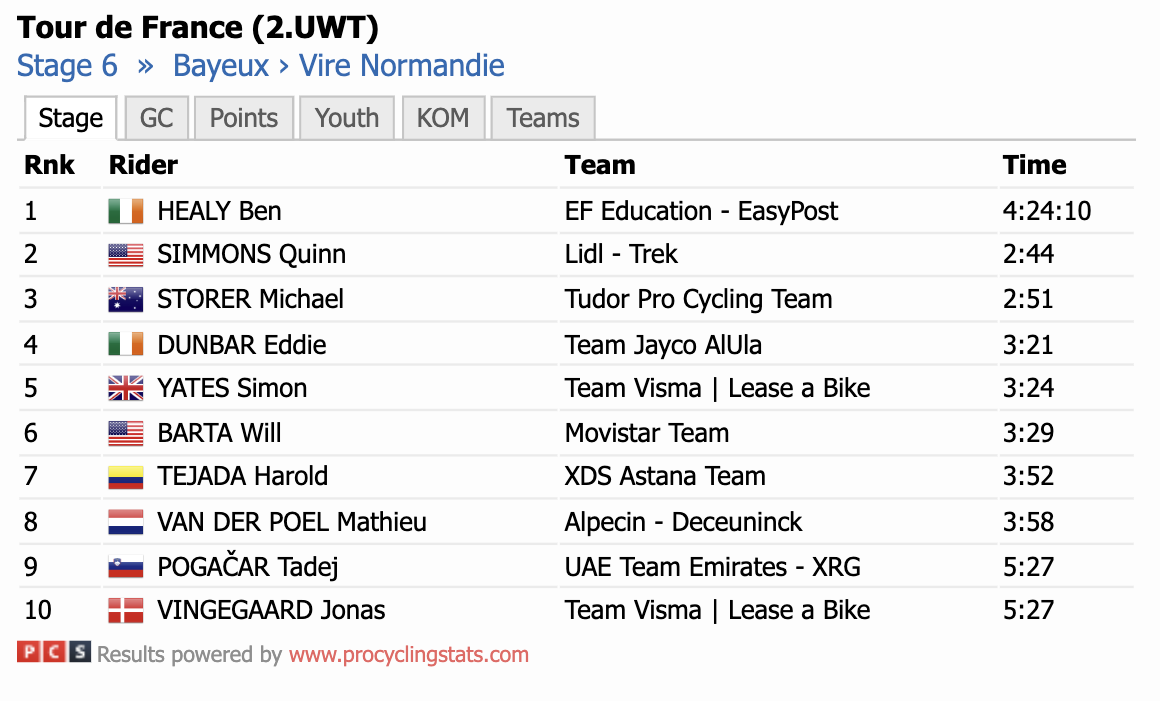Select the Stage results tab
The width and height of the screenshot is (1160, 701).
71,118
